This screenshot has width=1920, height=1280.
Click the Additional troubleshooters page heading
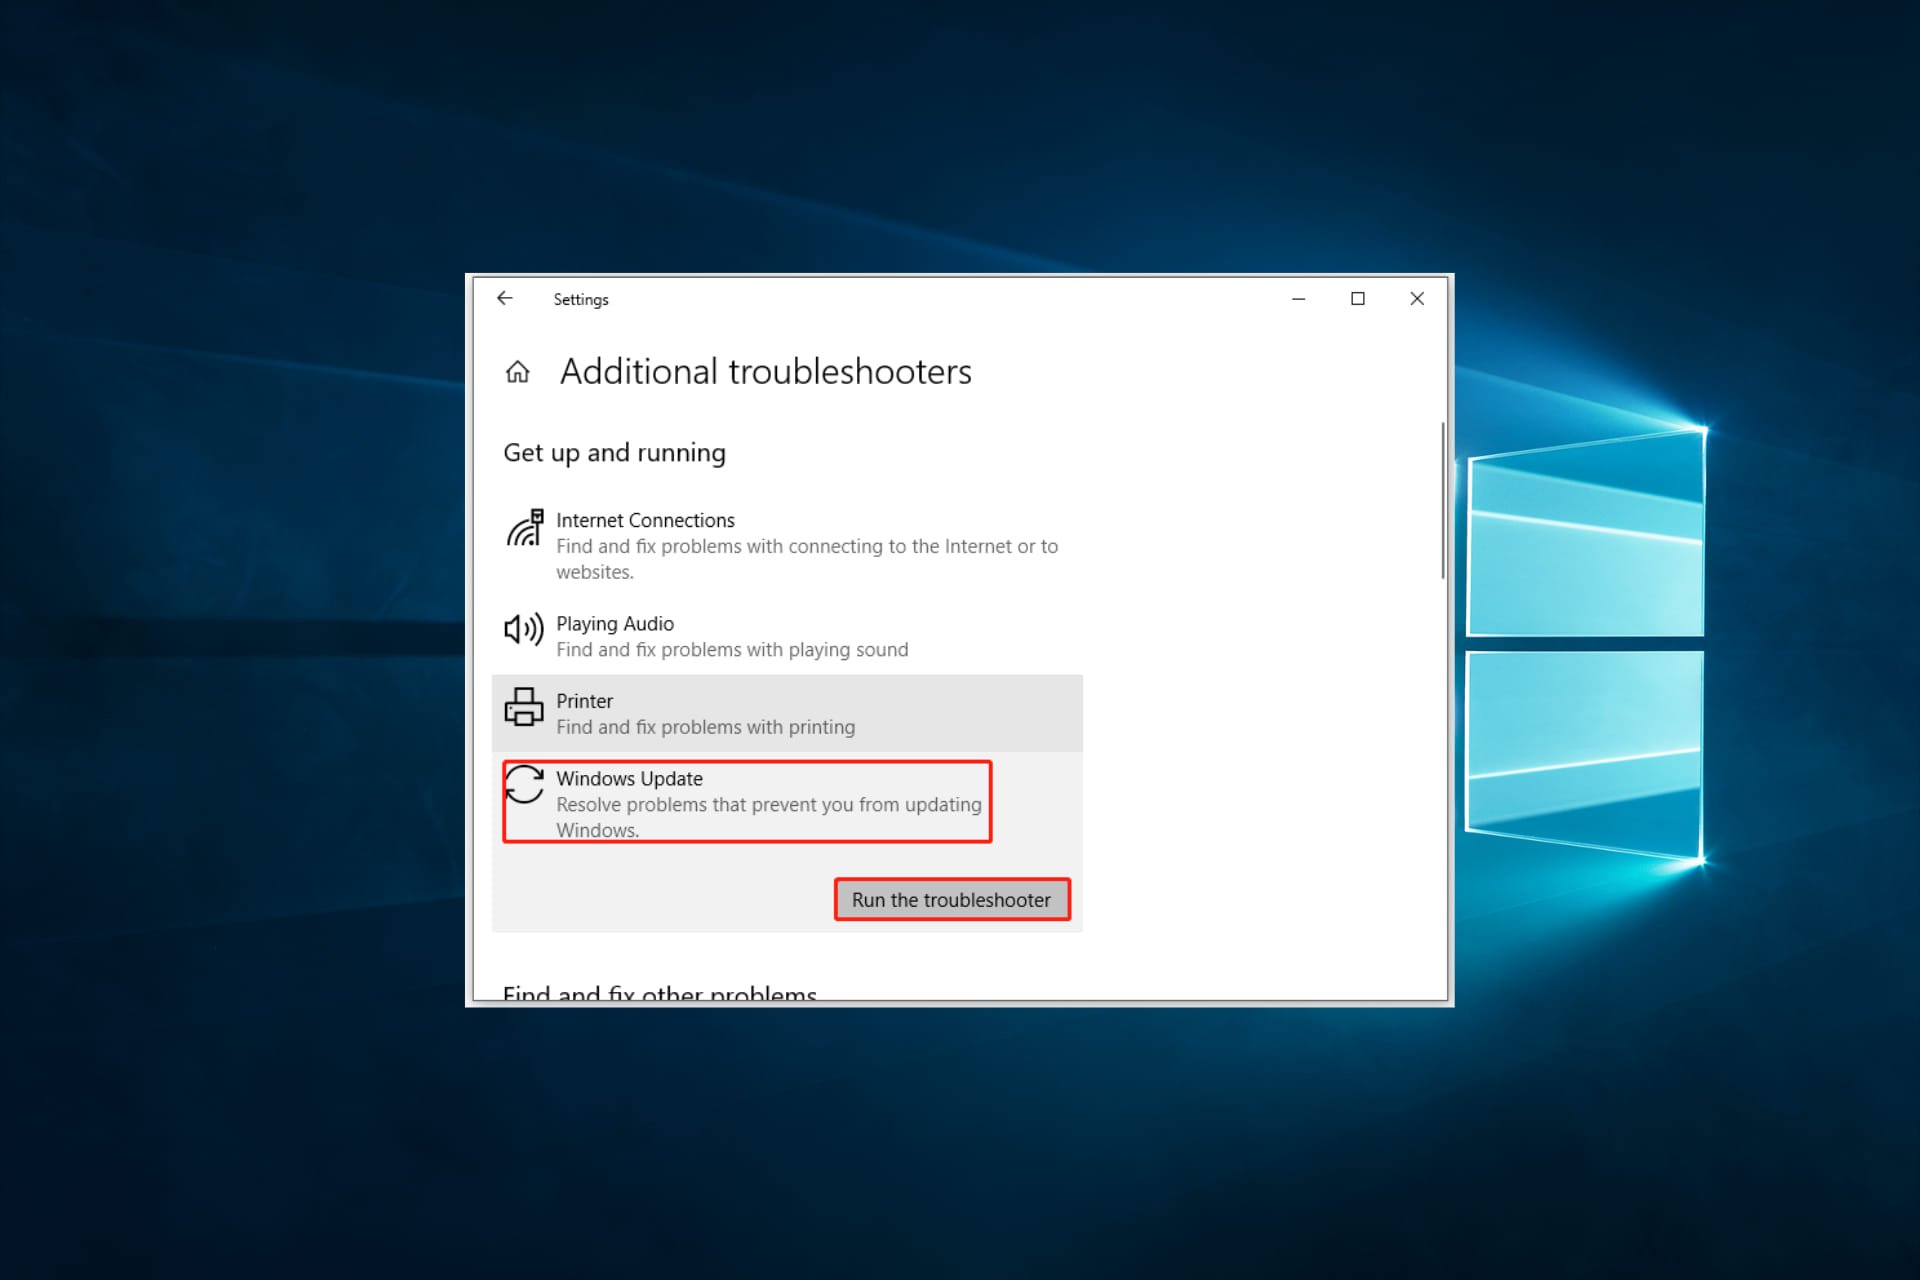pos(765,372)
